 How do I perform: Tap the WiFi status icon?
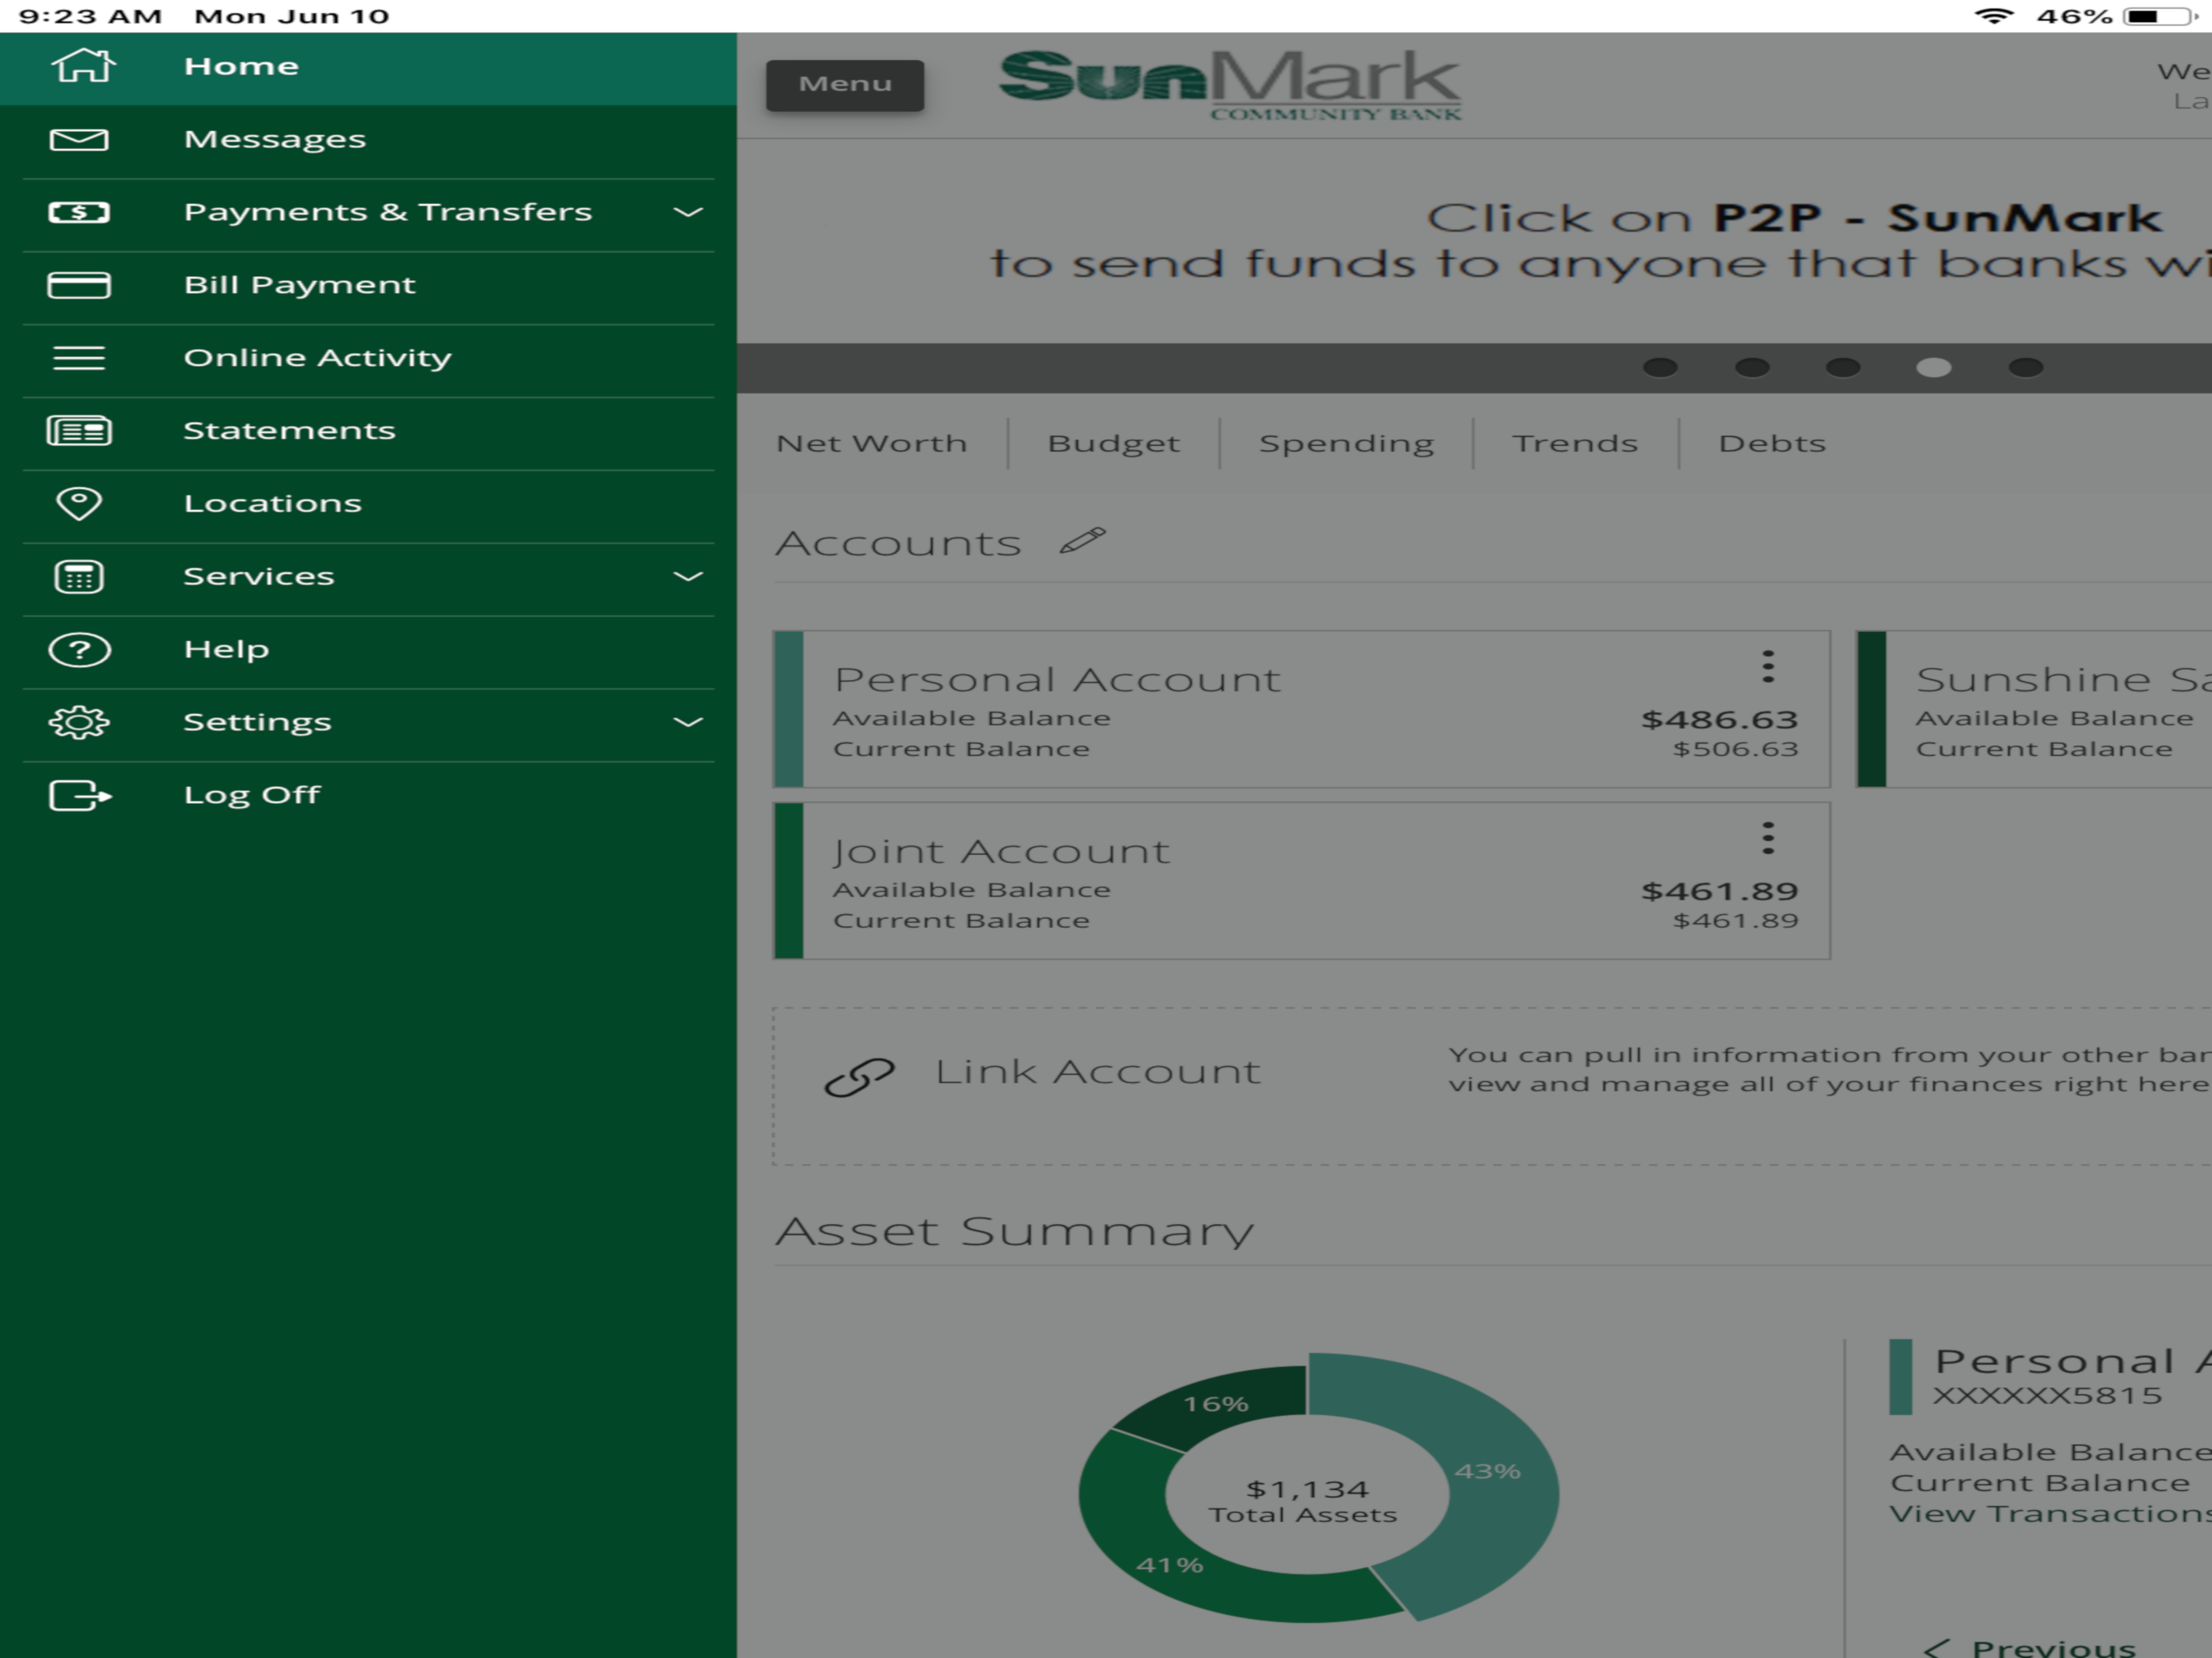1993,16
